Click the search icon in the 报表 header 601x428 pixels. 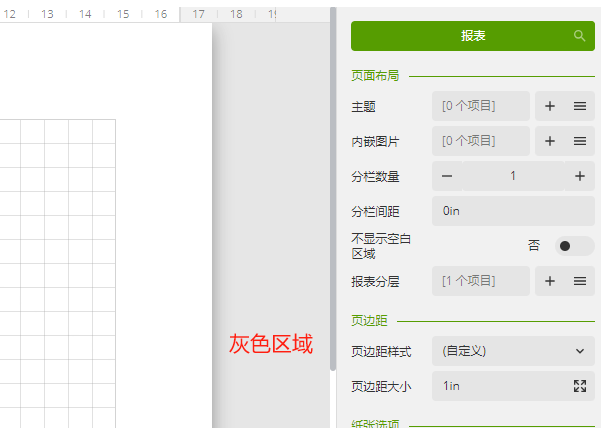tap(579, 36)
